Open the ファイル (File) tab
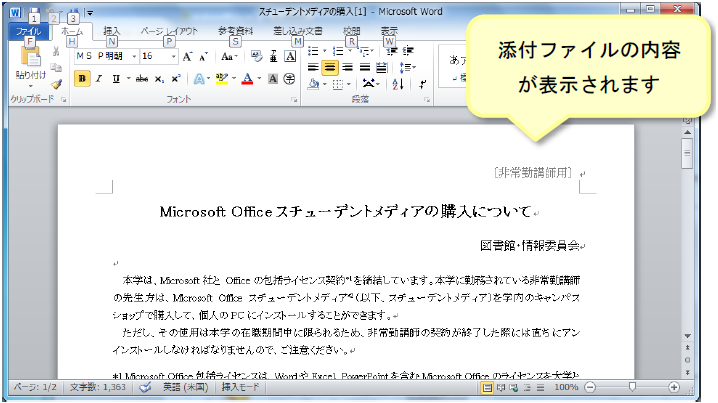The image size is (718, 403). tap(28, 32)
